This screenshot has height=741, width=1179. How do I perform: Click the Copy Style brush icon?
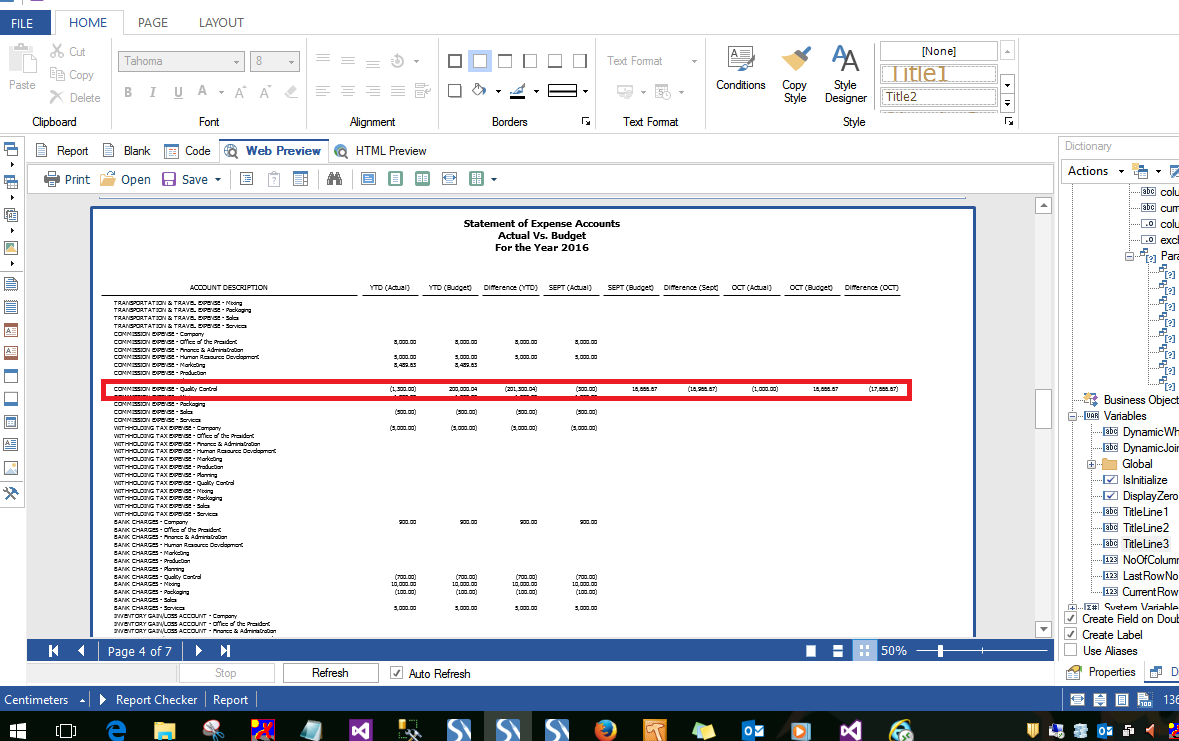click(x=795, y=59)
